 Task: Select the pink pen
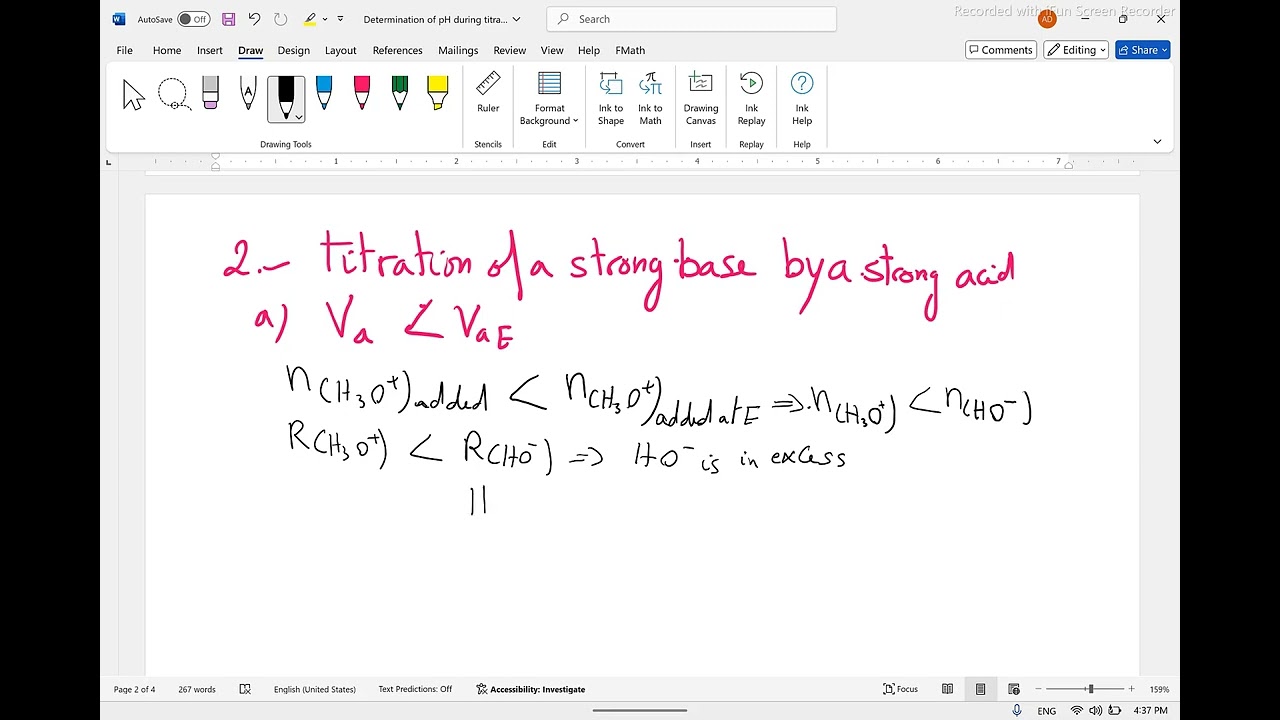pos(362,95)
